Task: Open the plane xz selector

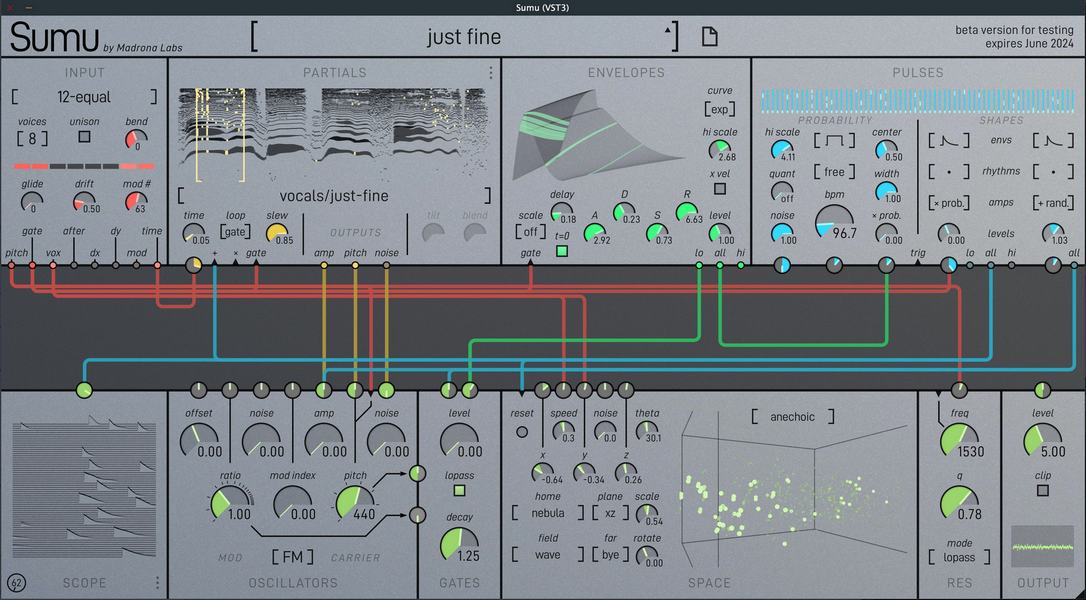Action: (610, 513)
